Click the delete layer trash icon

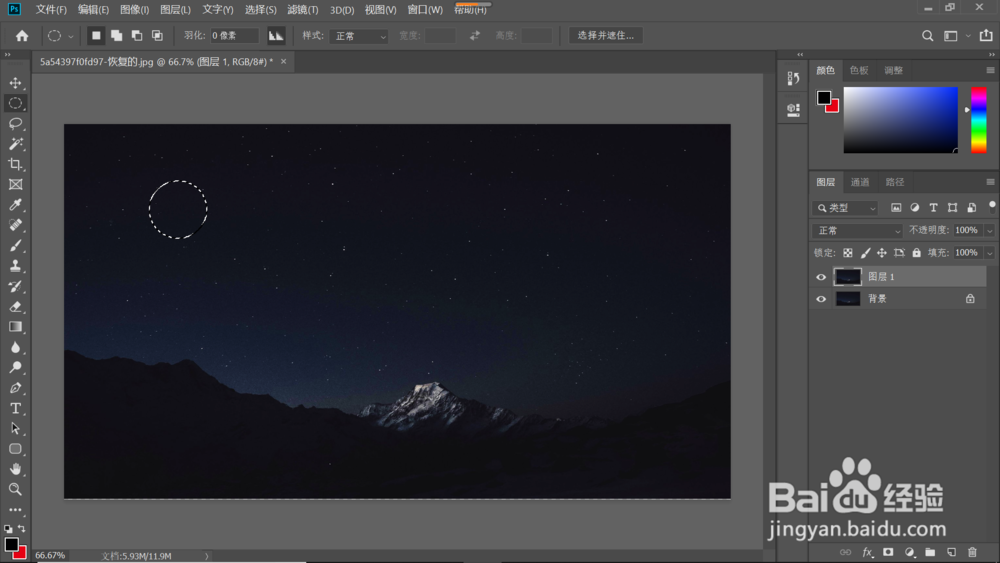pyautogui.click(x=972, y=552)
